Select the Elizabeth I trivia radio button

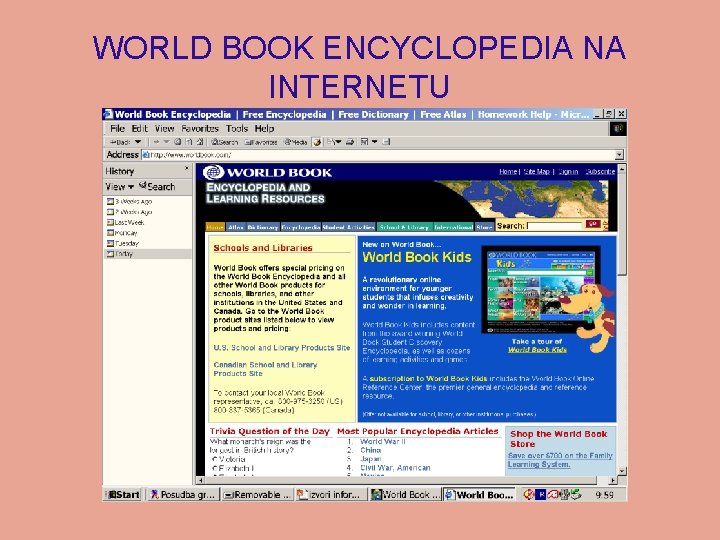(214, 468)
